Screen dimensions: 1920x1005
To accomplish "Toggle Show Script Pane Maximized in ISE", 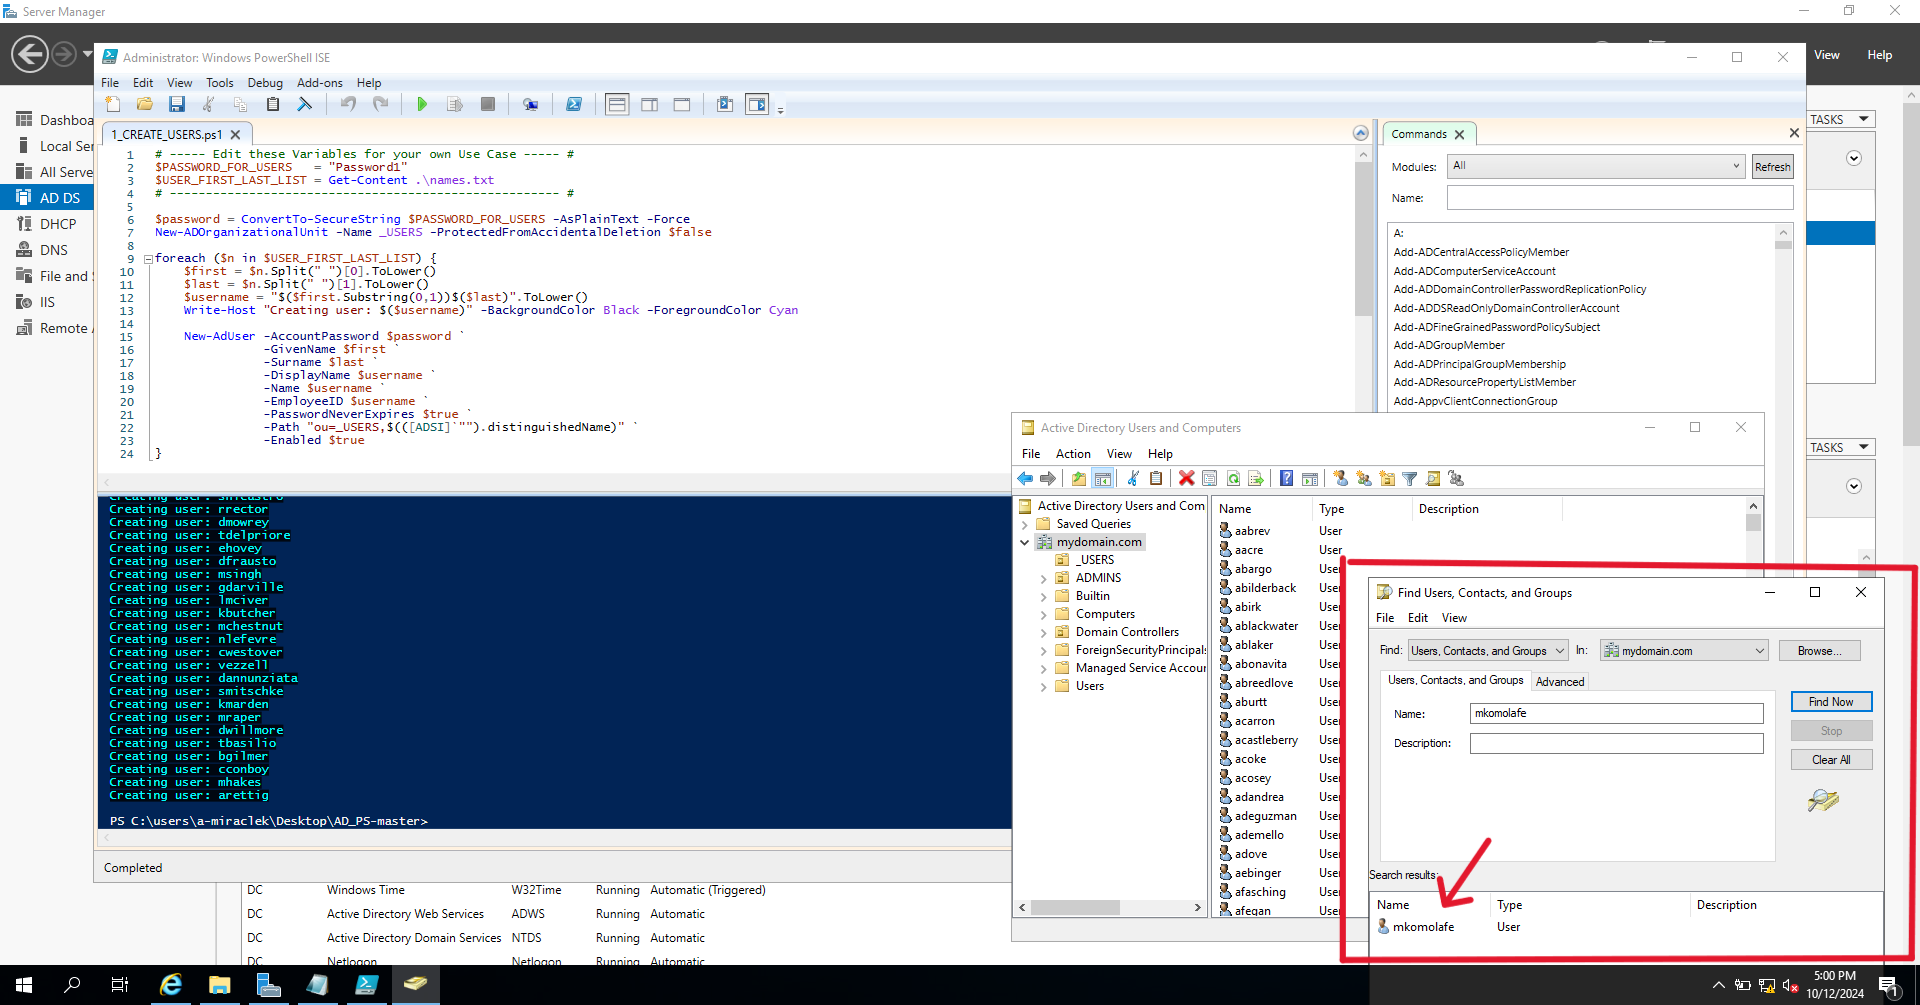I will [681, 104].
